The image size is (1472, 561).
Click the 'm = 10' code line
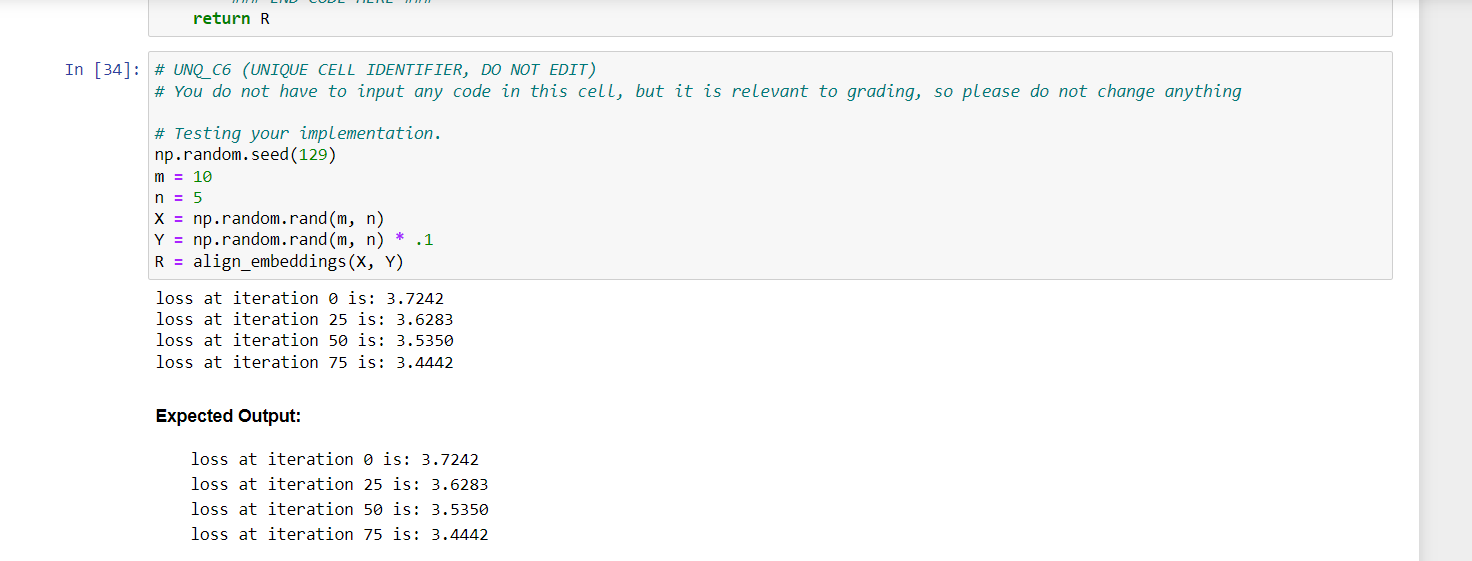(184, 176)
